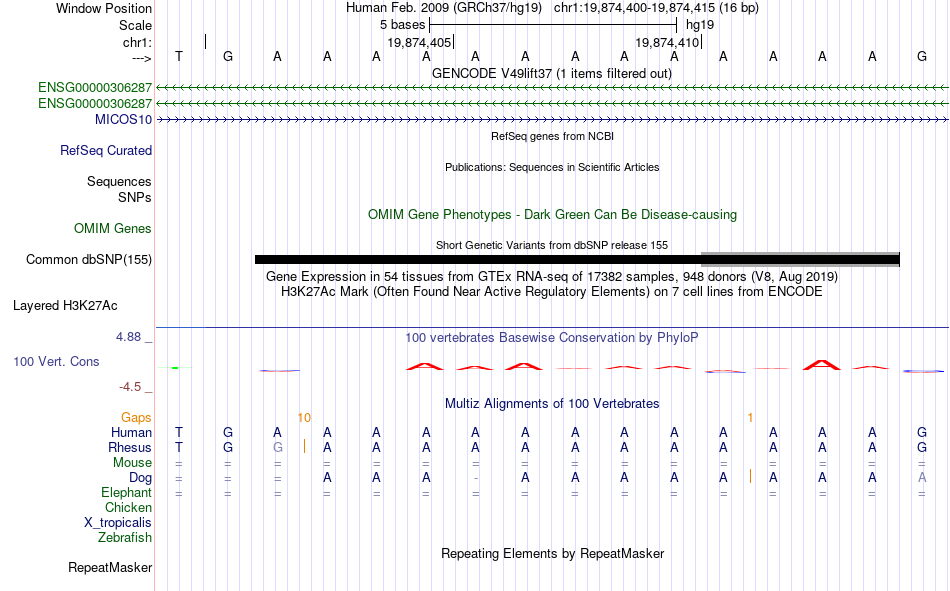Click the T base in sequence row
The width and height of the screenshot is (950, 591).
(x=179, y=56)
